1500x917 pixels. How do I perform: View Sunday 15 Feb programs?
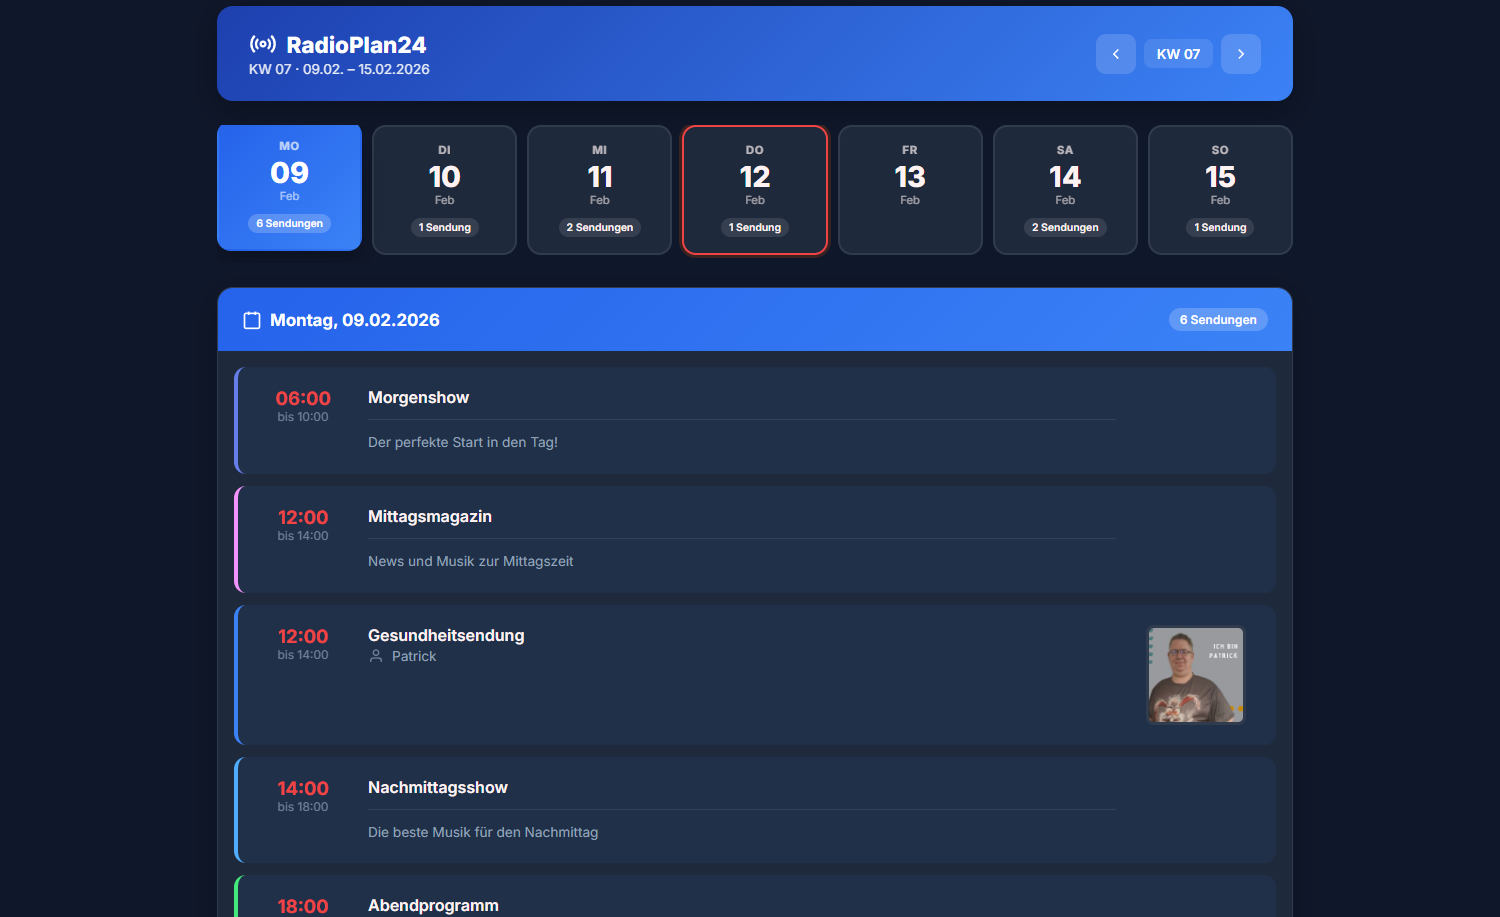pyautogui.click(x=1219, y=190)
